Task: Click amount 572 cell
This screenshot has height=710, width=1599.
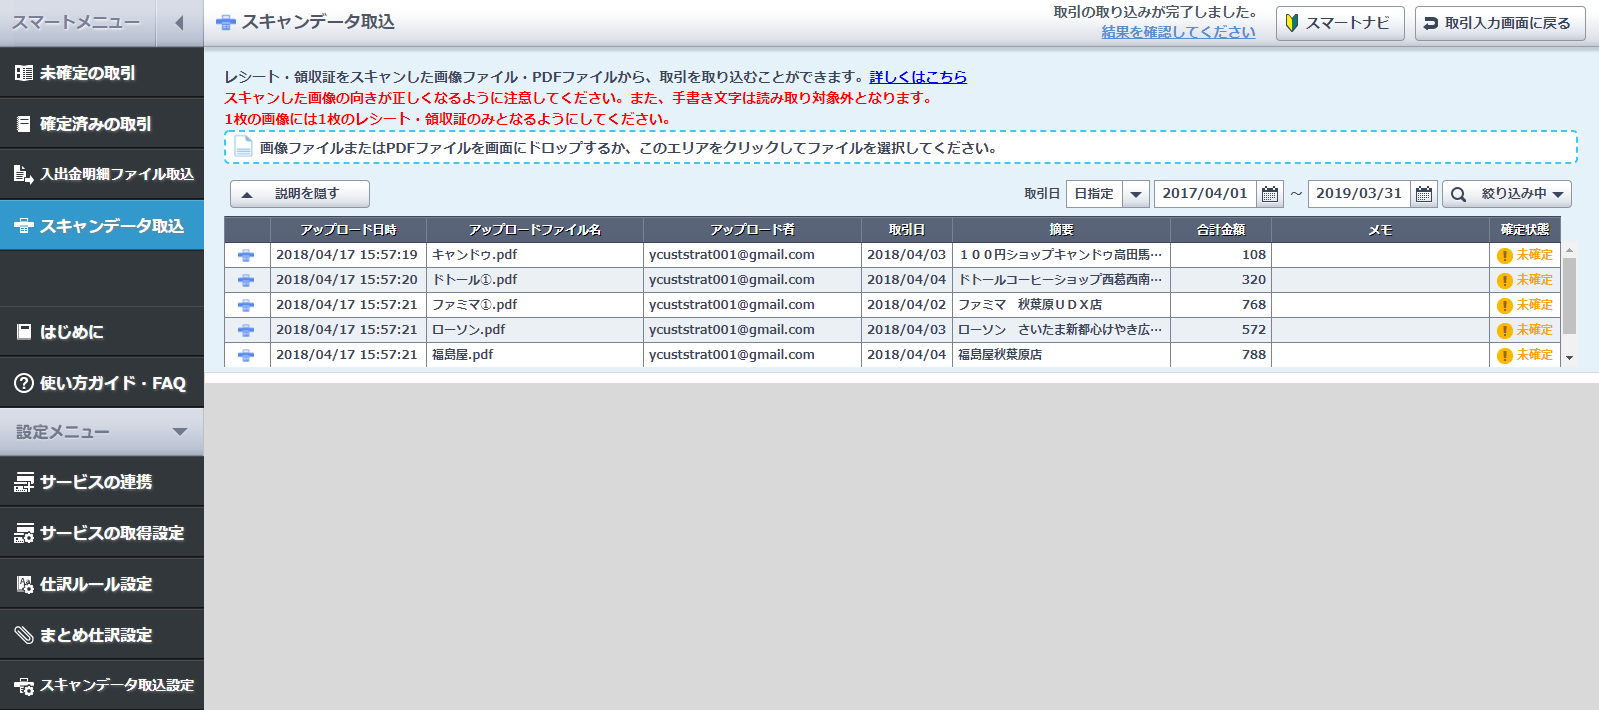Action: pyautogui.click(x=1221, y=330)
